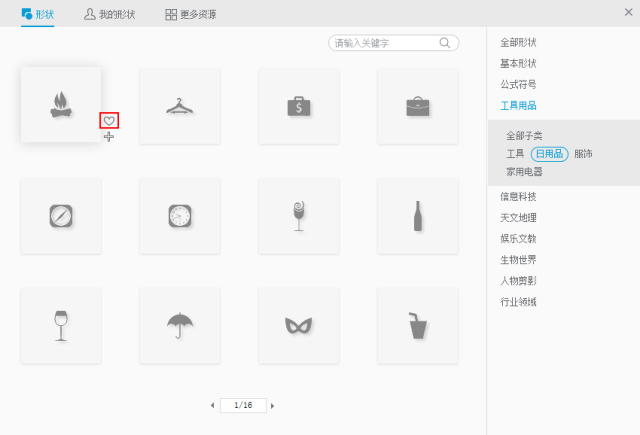The width and height of the screenshot is (640, 435).
Task: Select the 服饰 subcategory
Action: coord(583,154)
